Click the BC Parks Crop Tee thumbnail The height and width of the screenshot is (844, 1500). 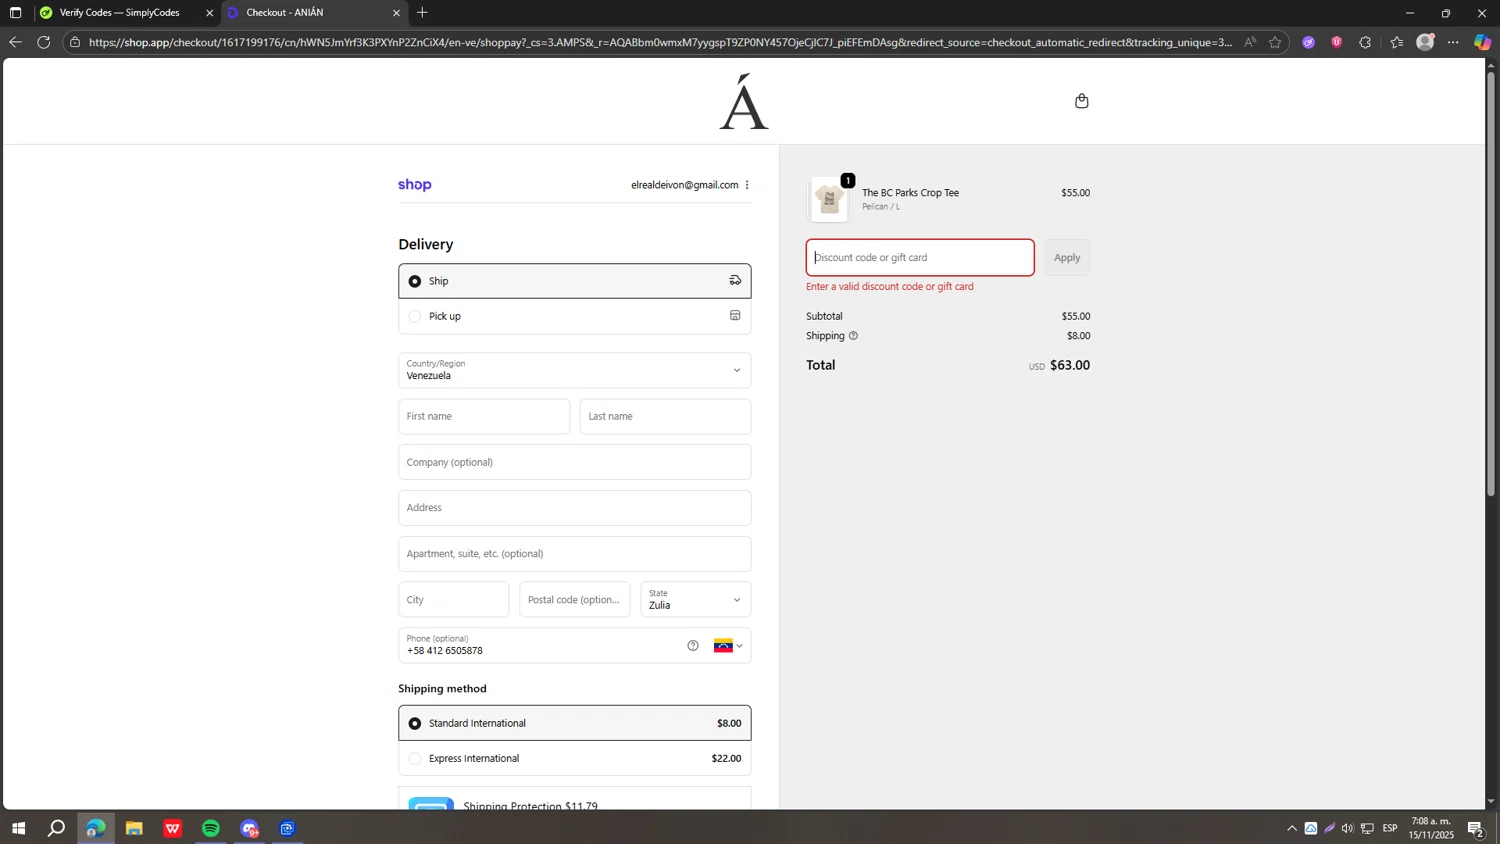click(x=829, y=200)
